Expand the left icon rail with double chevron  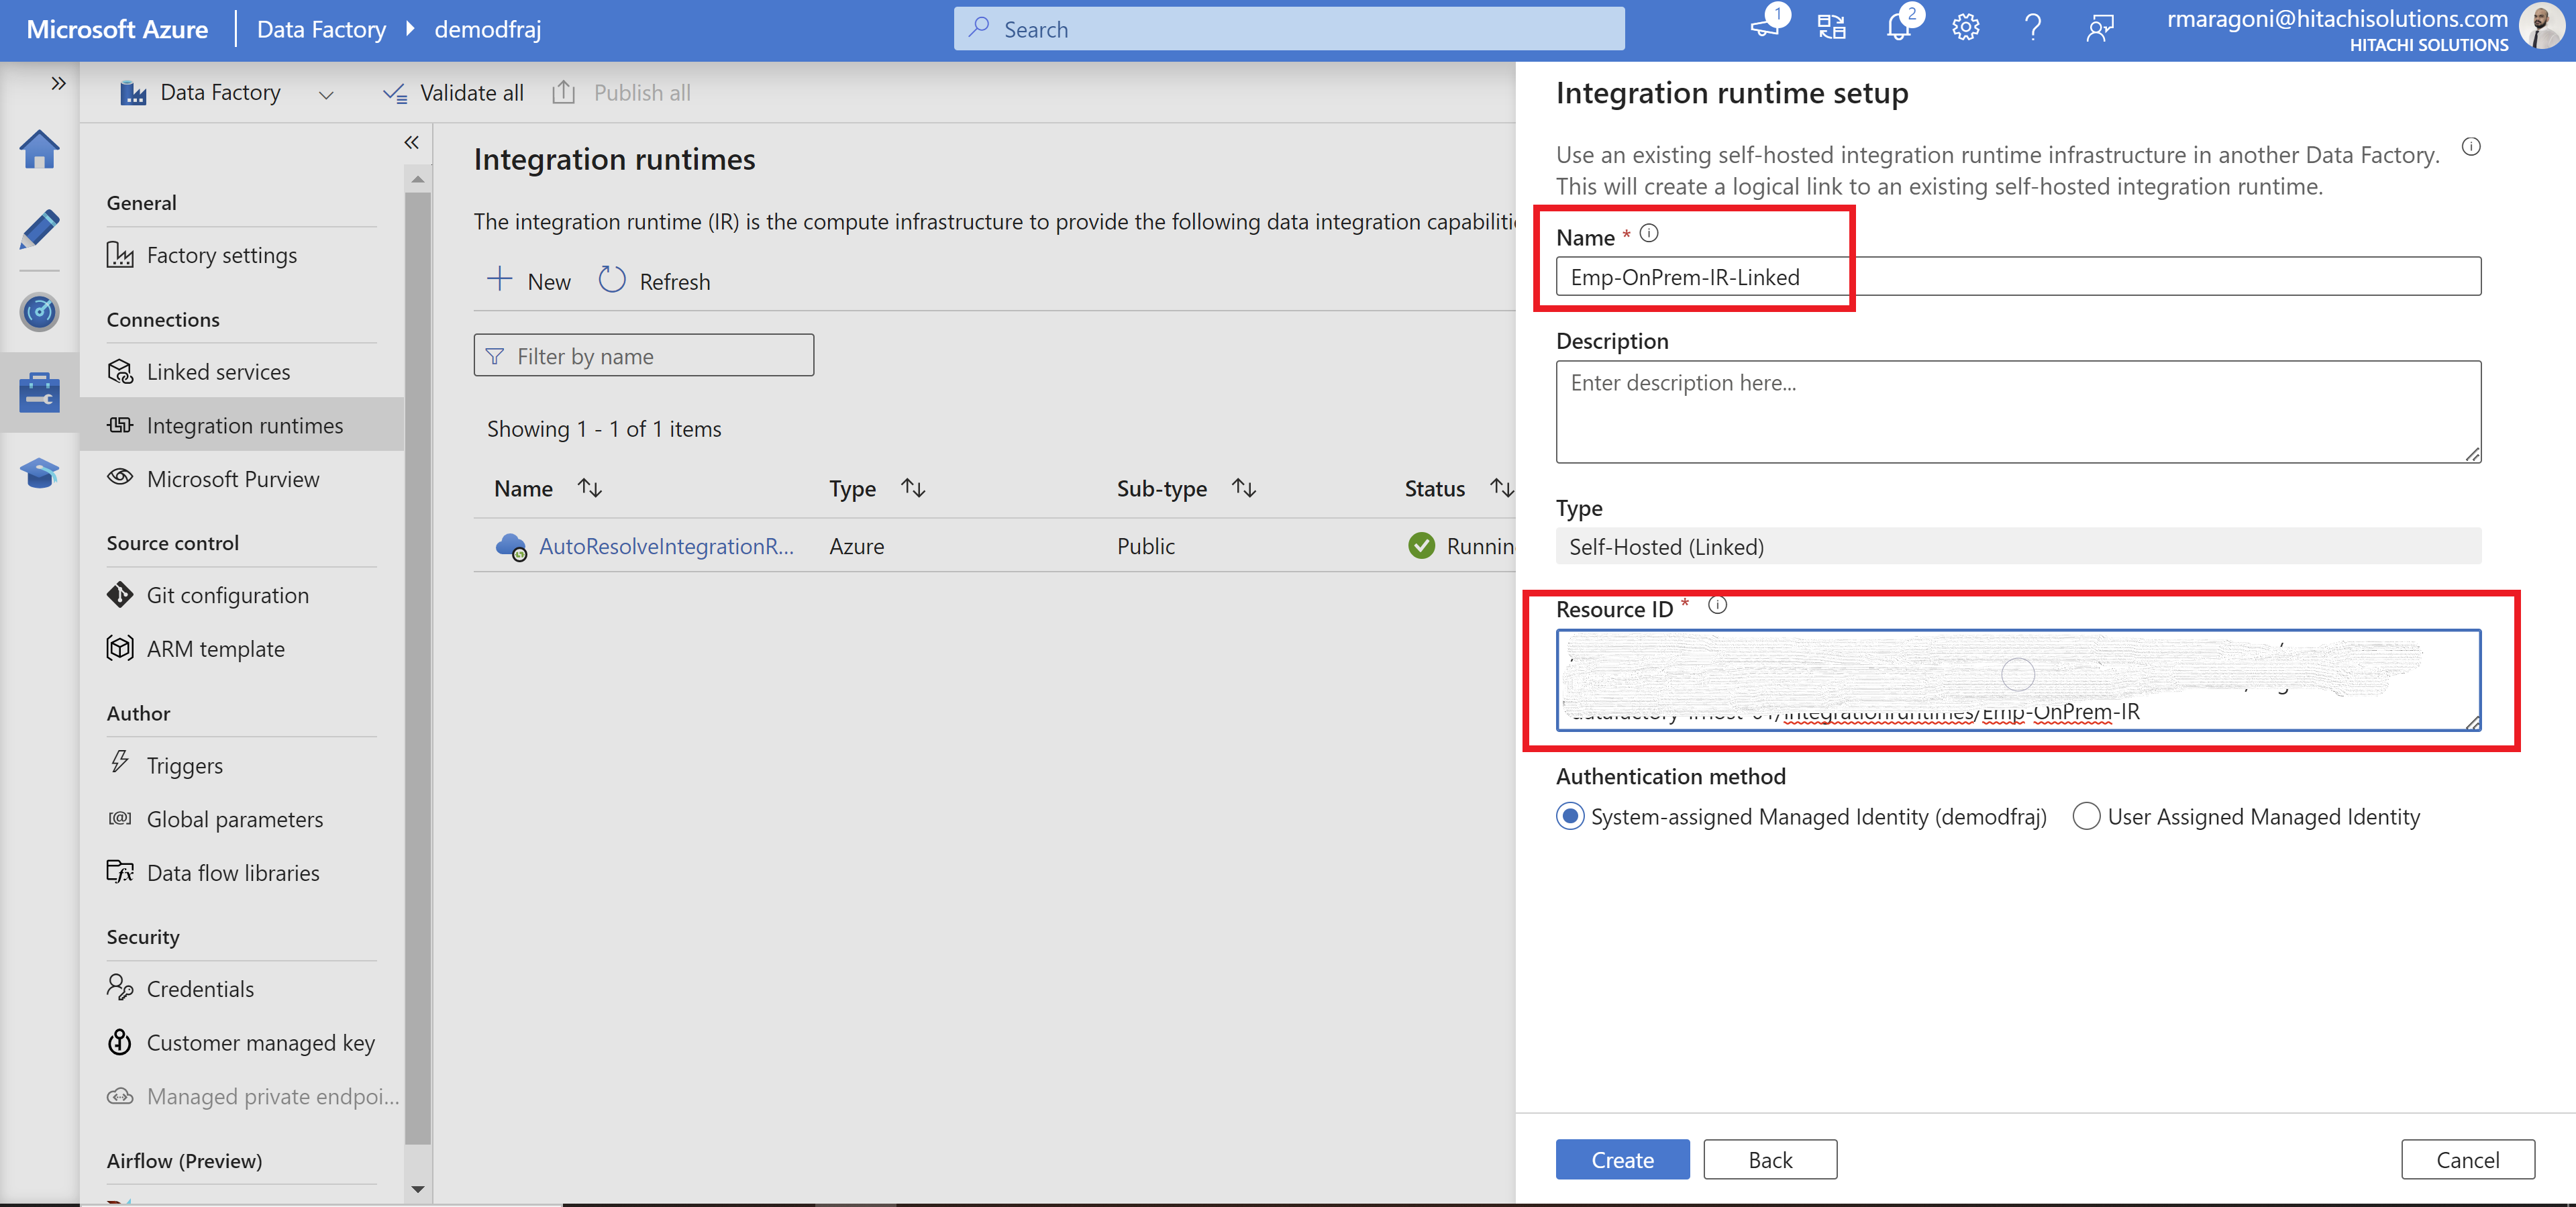[58, 84]
